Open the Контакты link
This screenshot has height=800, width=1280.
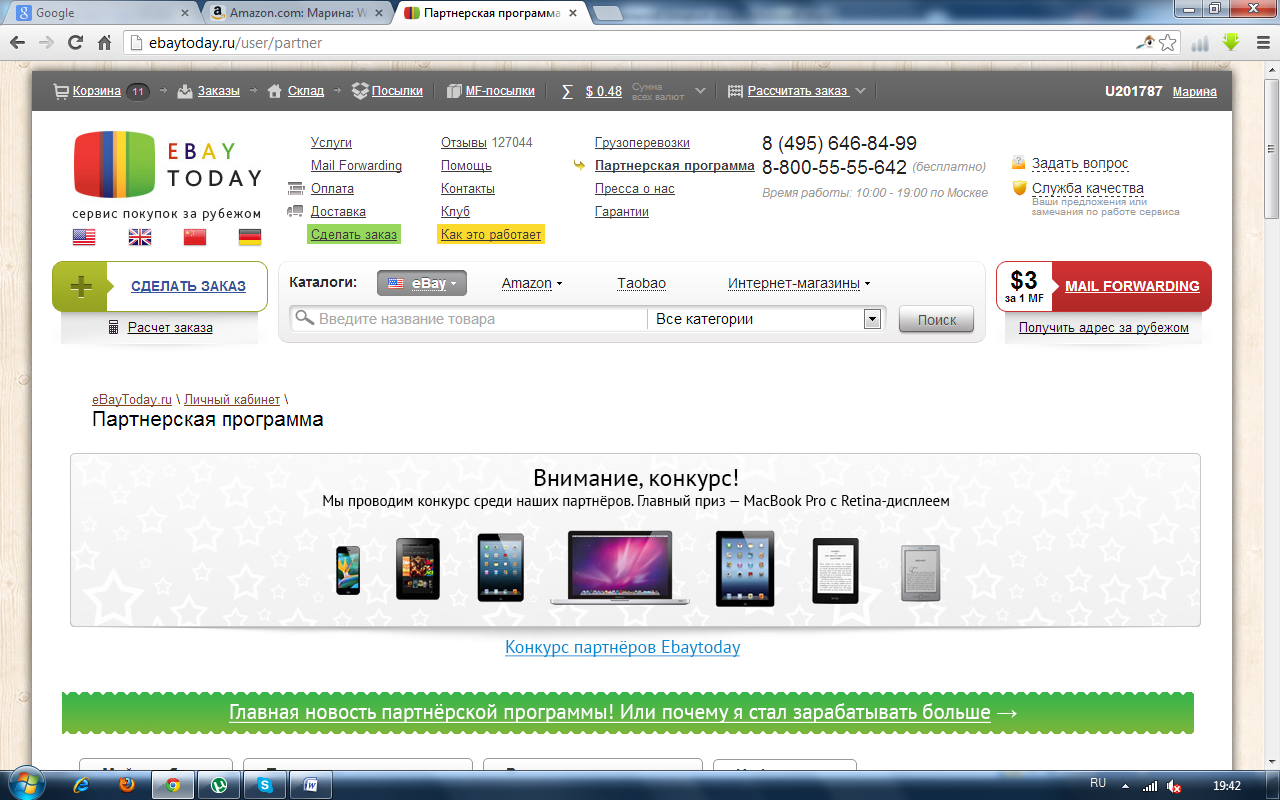click(468, 189)
